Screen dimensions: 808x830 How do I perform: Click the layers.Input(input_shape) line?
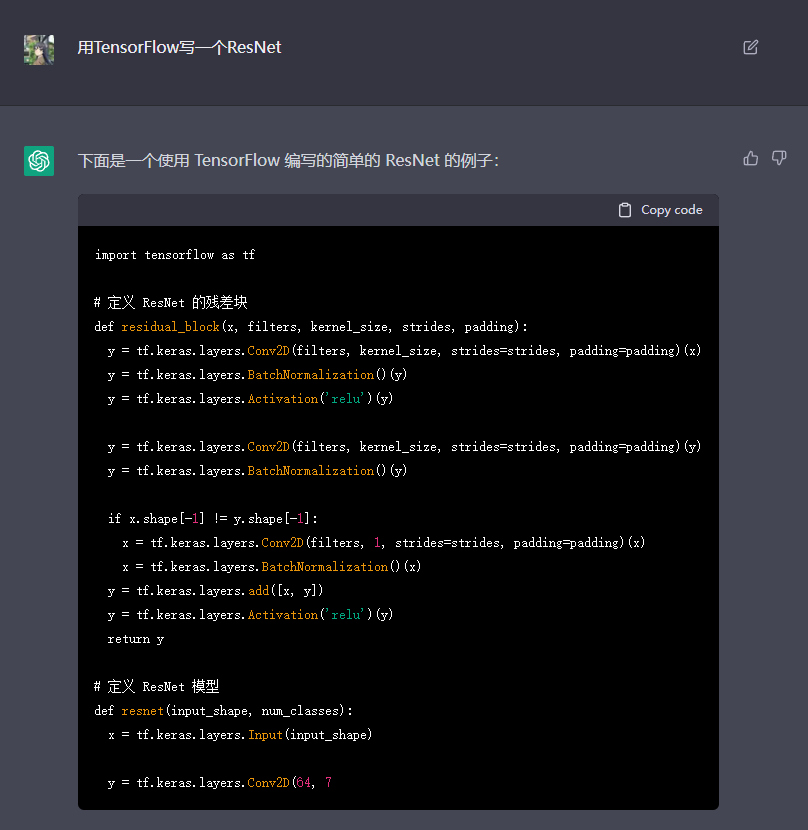[240, 735]
